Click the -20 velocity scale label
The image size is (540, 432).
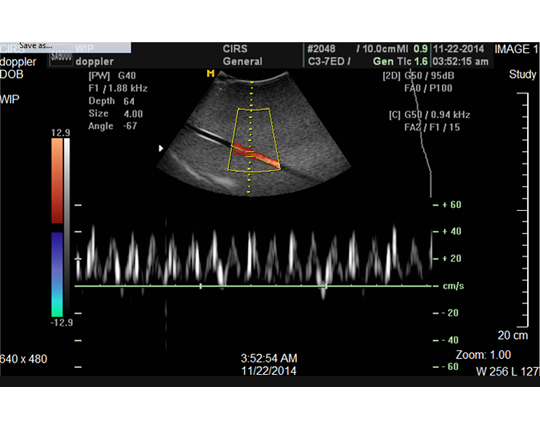coord(451,313)
